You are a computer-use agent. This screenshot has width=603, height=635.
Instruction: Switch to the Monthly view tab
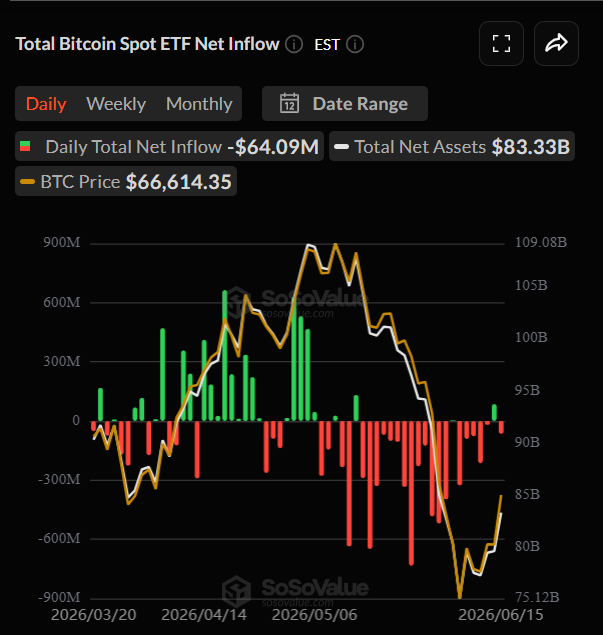coord(199,104)
